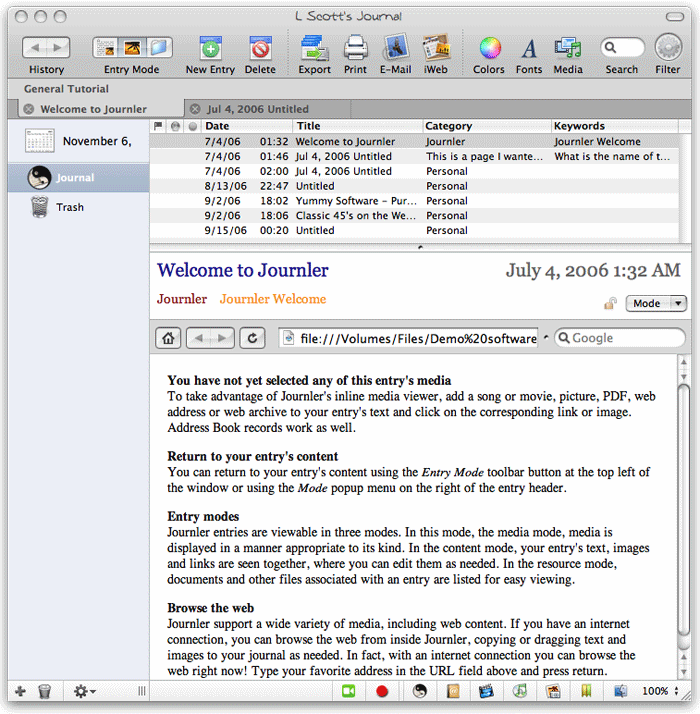This screenshot has width=700, height=714.
Task: Open the bookmarks icon in bottom bar
Action: [586, 691]
